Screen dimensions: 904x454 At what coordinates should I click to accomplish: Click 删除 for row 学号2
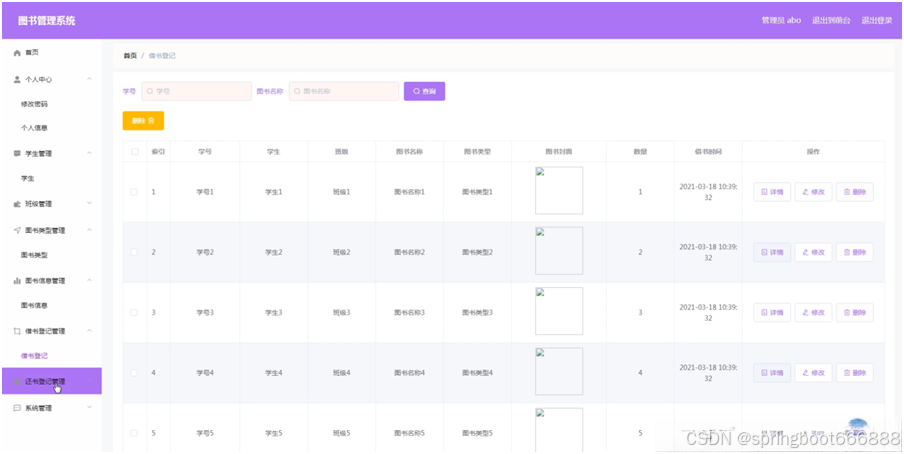click(x=855, y=252)
